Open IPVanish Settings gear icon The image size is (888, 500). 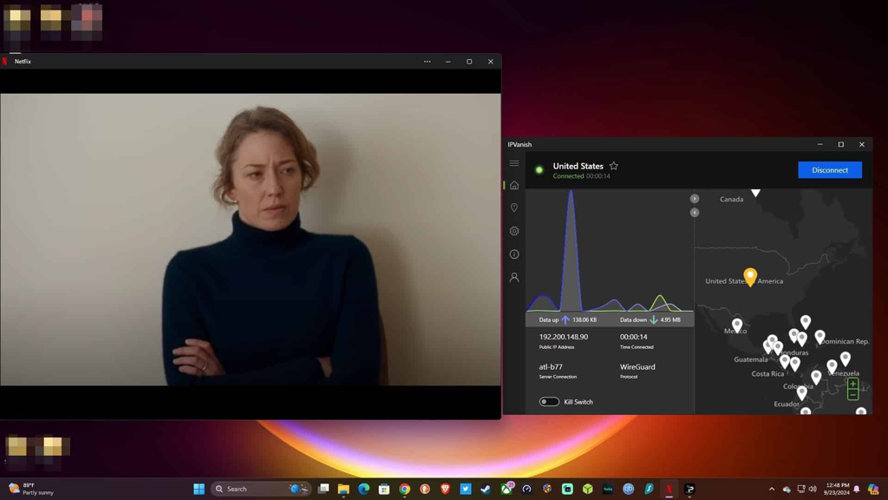[514, 231]
